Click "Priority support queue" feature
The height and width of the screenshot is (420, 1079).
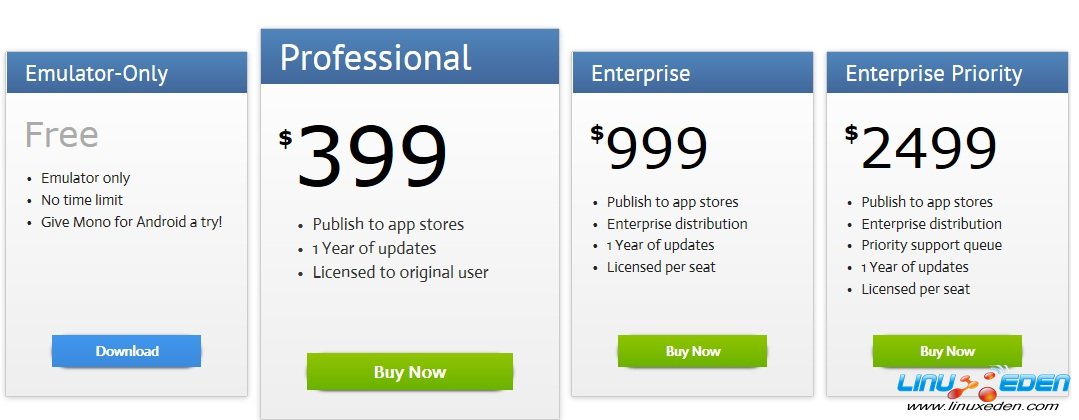(931, 245)
